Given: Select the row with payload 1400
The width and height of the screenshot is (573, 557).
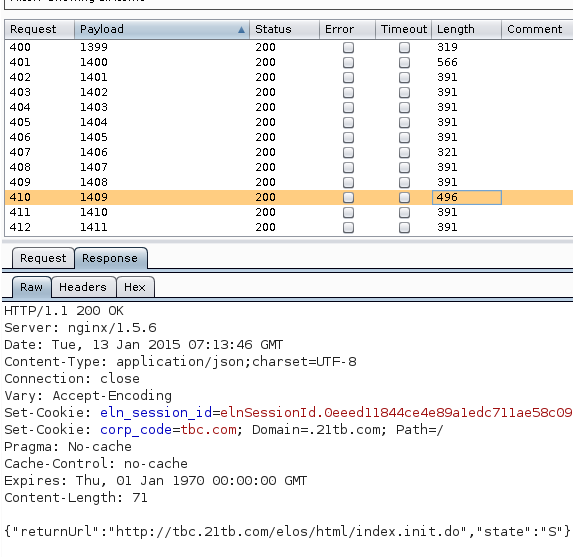Looking at the screenshot, I should (x=289, y=62).
